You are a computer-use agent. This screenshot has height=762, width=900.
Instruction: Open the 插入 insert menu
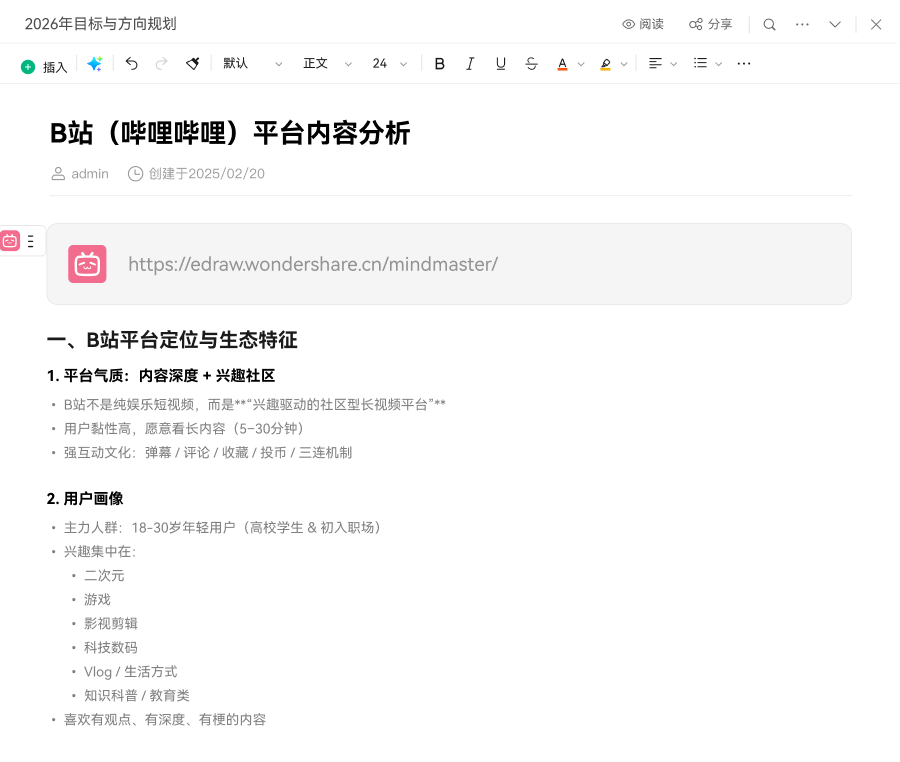44,67
